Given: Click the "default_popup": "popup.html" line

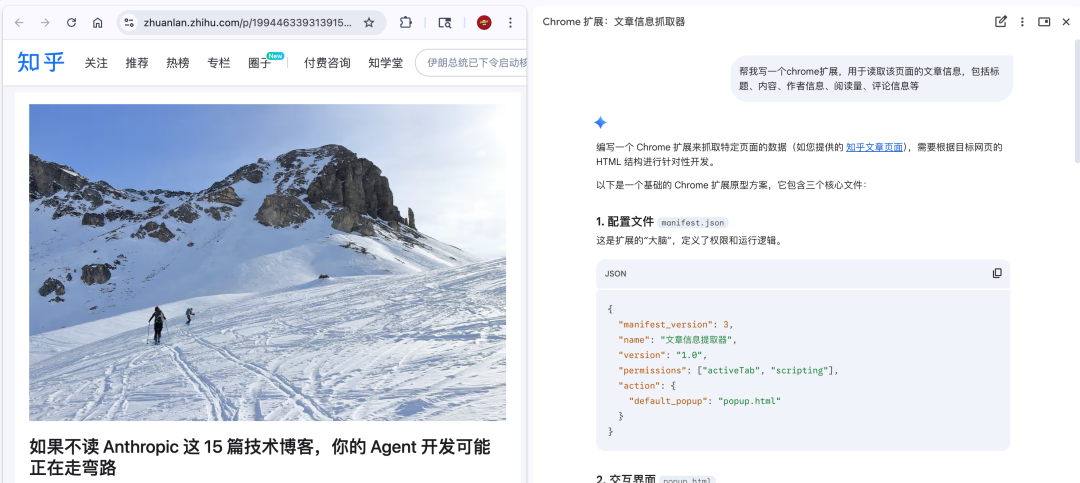Looking at the screenshot, I should click(705, 400).
